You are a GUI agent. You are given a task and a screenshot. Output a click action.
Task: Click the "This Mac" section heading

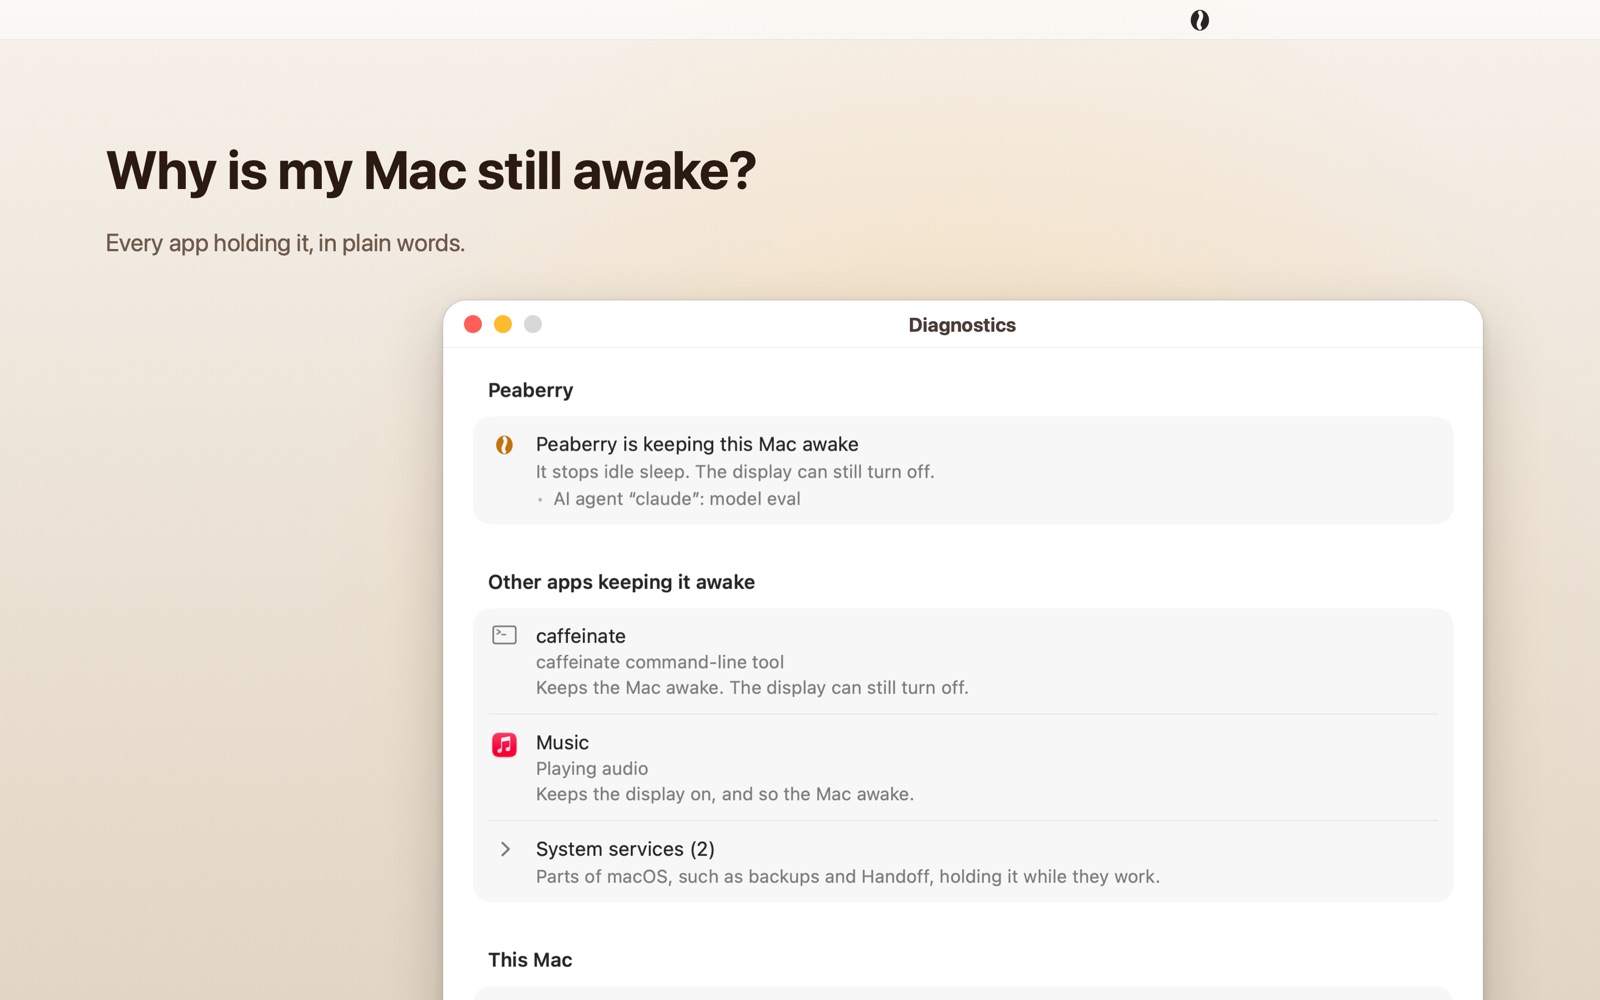click(x=530, y=960)
